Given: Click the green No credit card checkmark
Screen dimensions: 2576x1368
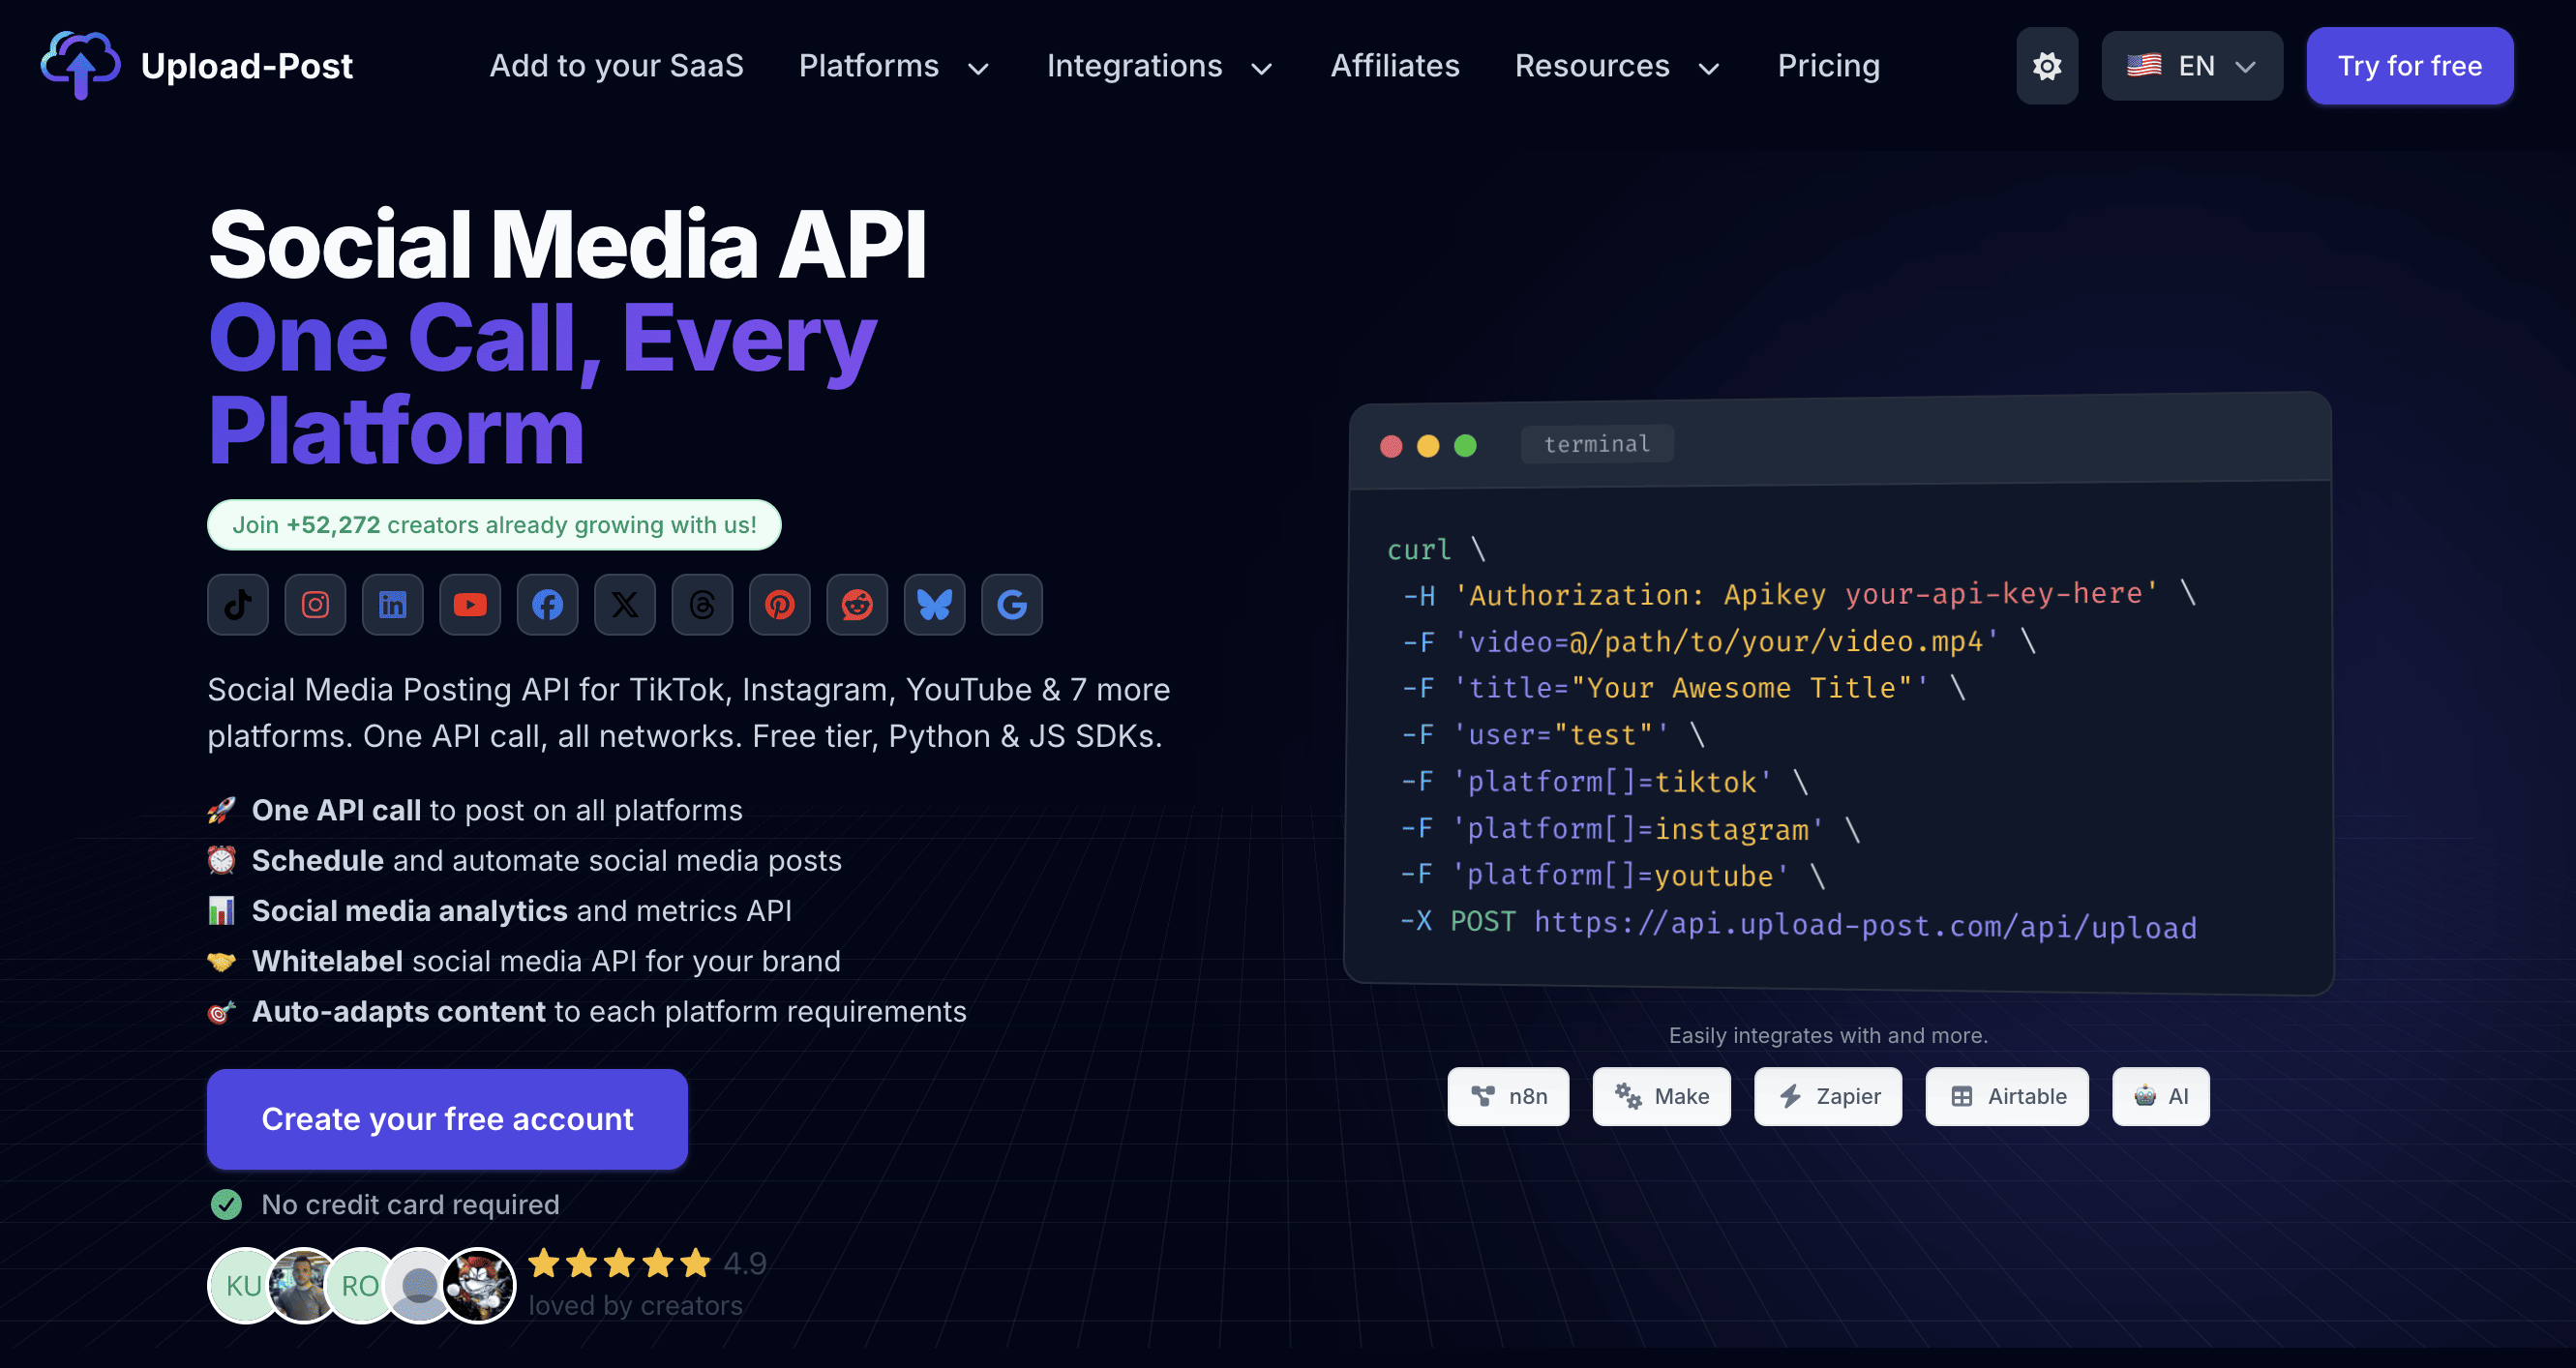Looking at the screenshot, I should 226,1205.
